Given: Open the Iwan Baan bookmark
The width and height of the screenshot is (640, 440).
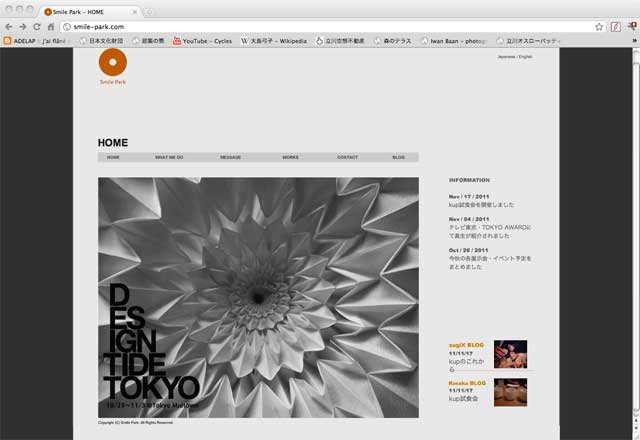Looking at the screenshot, I should click(x=453, y=41).
